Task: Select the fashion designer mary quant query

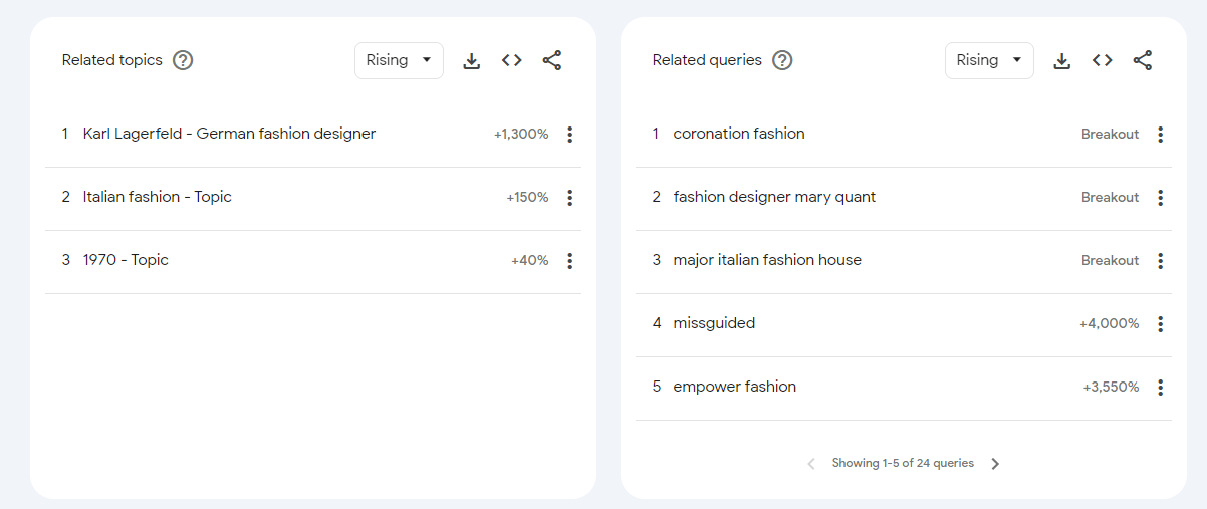Action: 774,197
